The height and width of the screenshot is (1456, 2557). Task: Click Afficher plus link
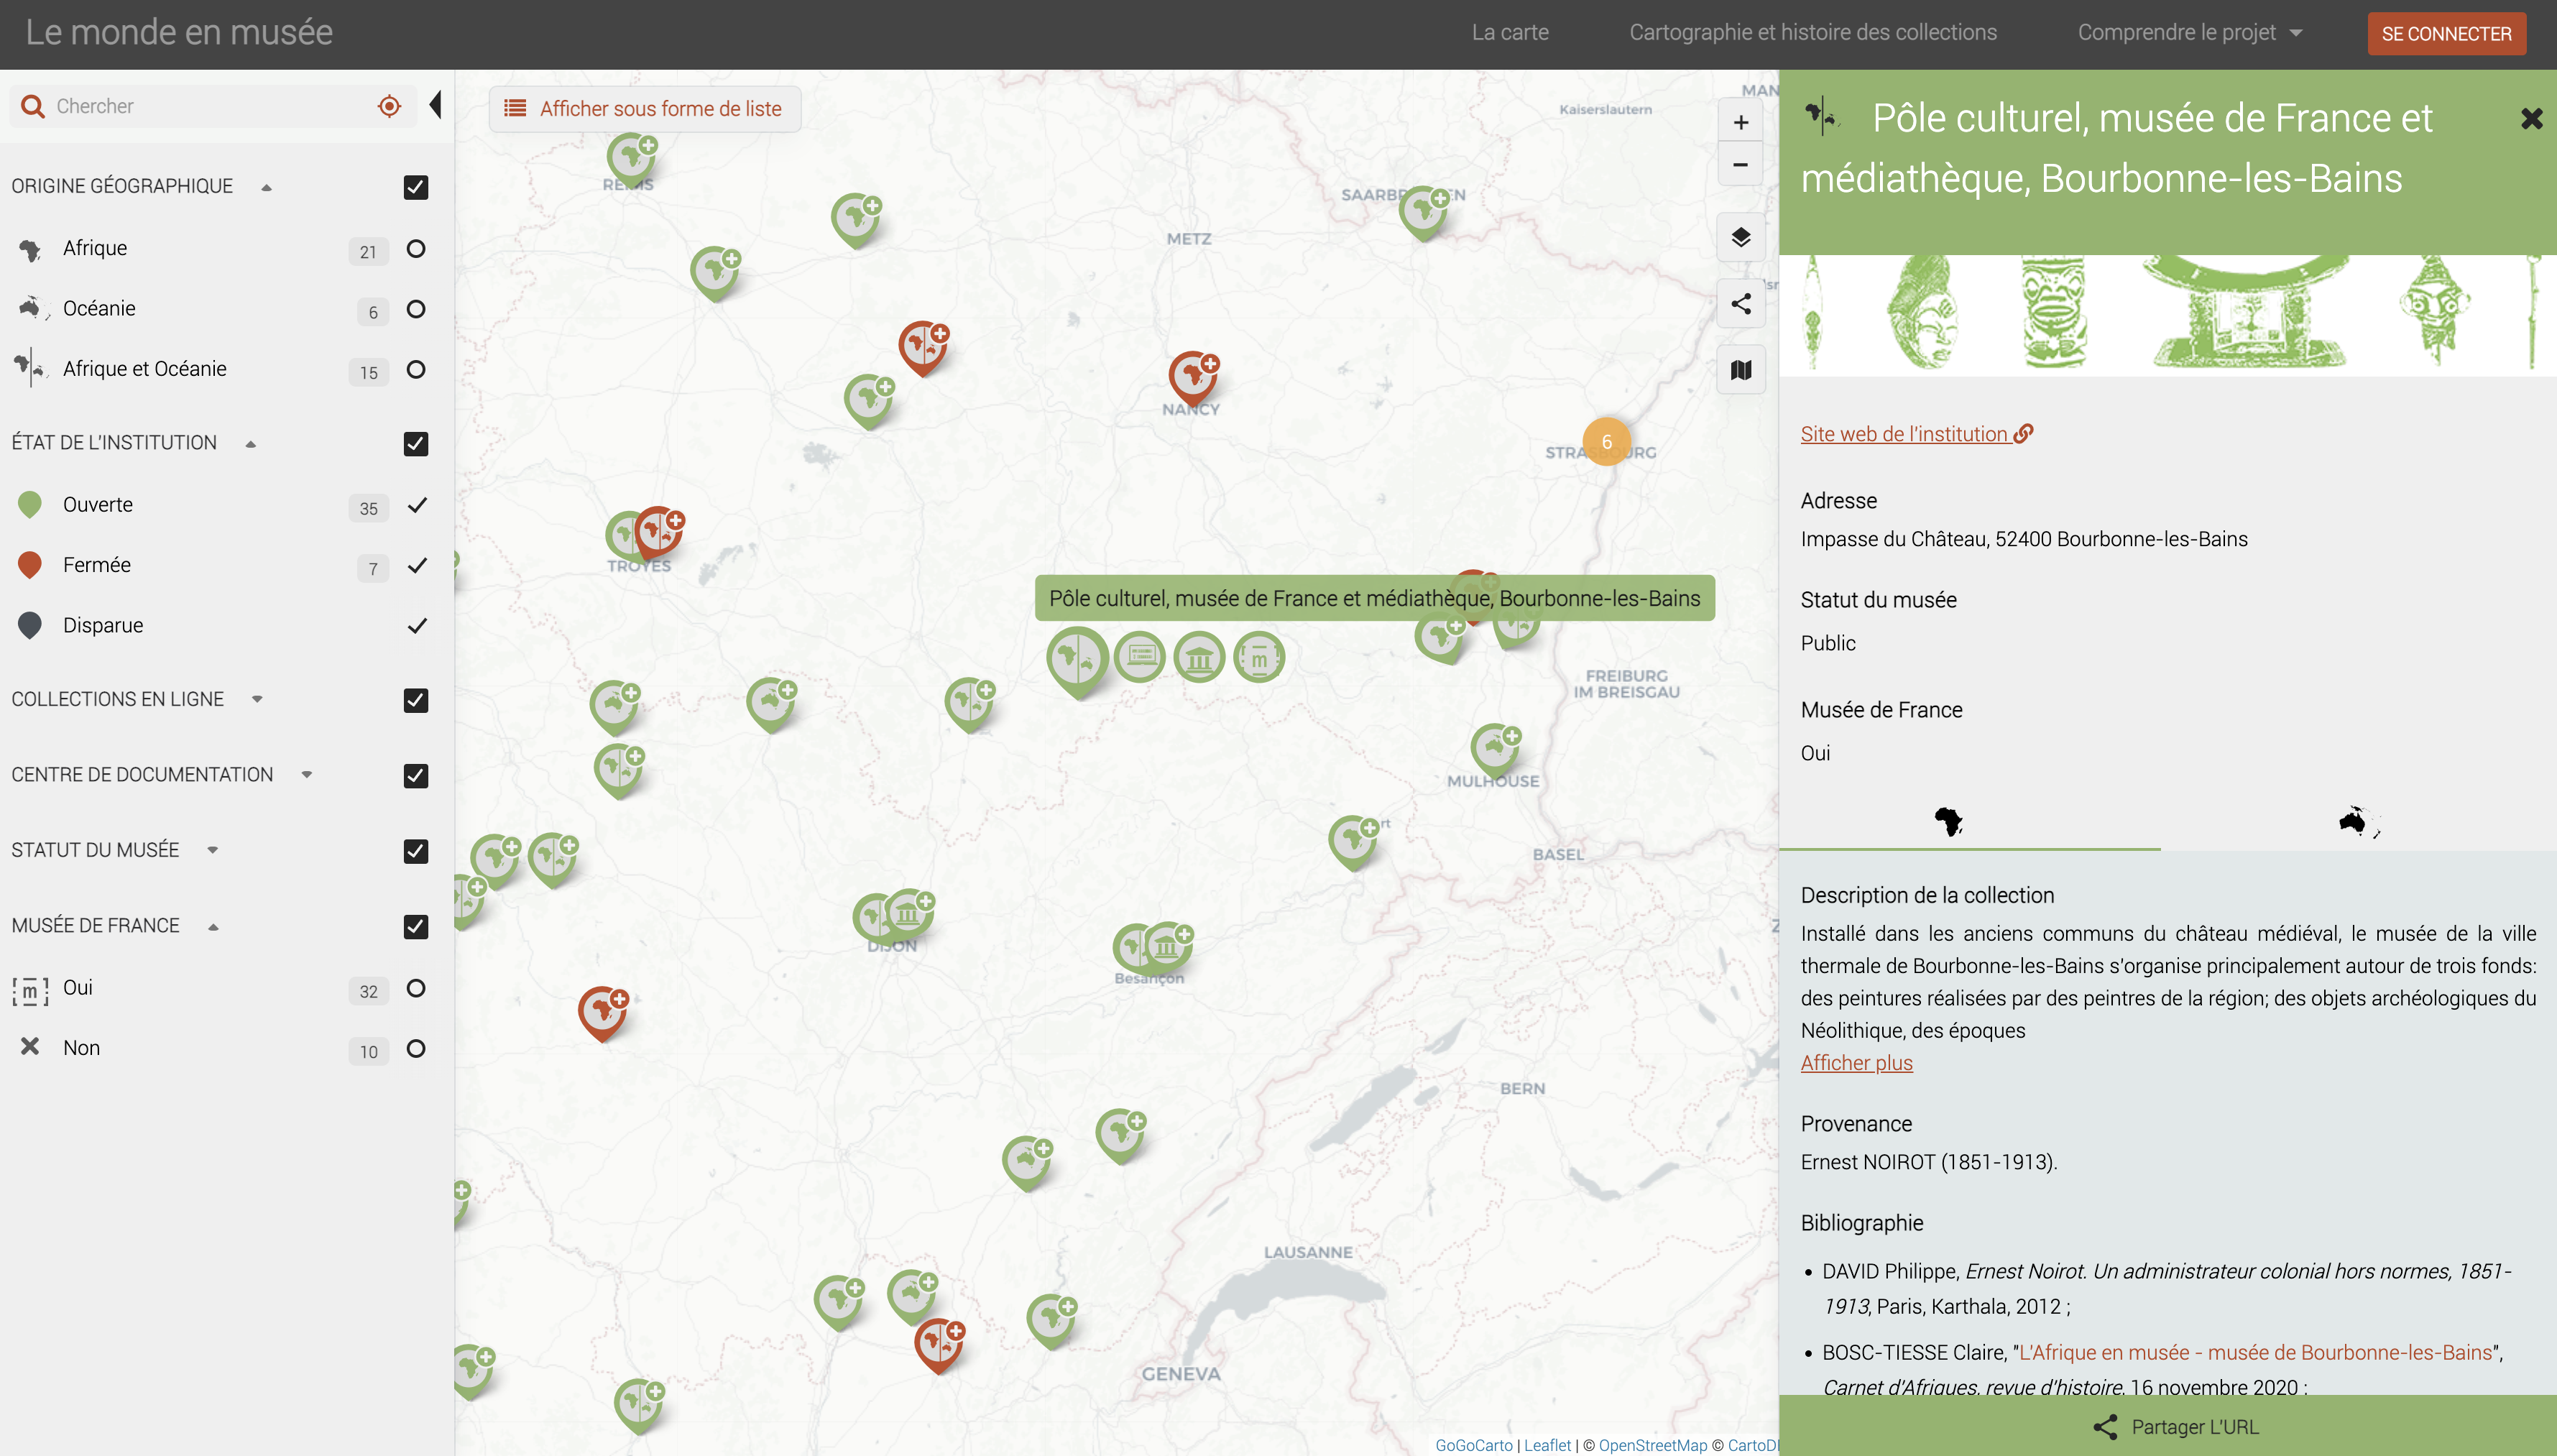click(1856, 1063)
